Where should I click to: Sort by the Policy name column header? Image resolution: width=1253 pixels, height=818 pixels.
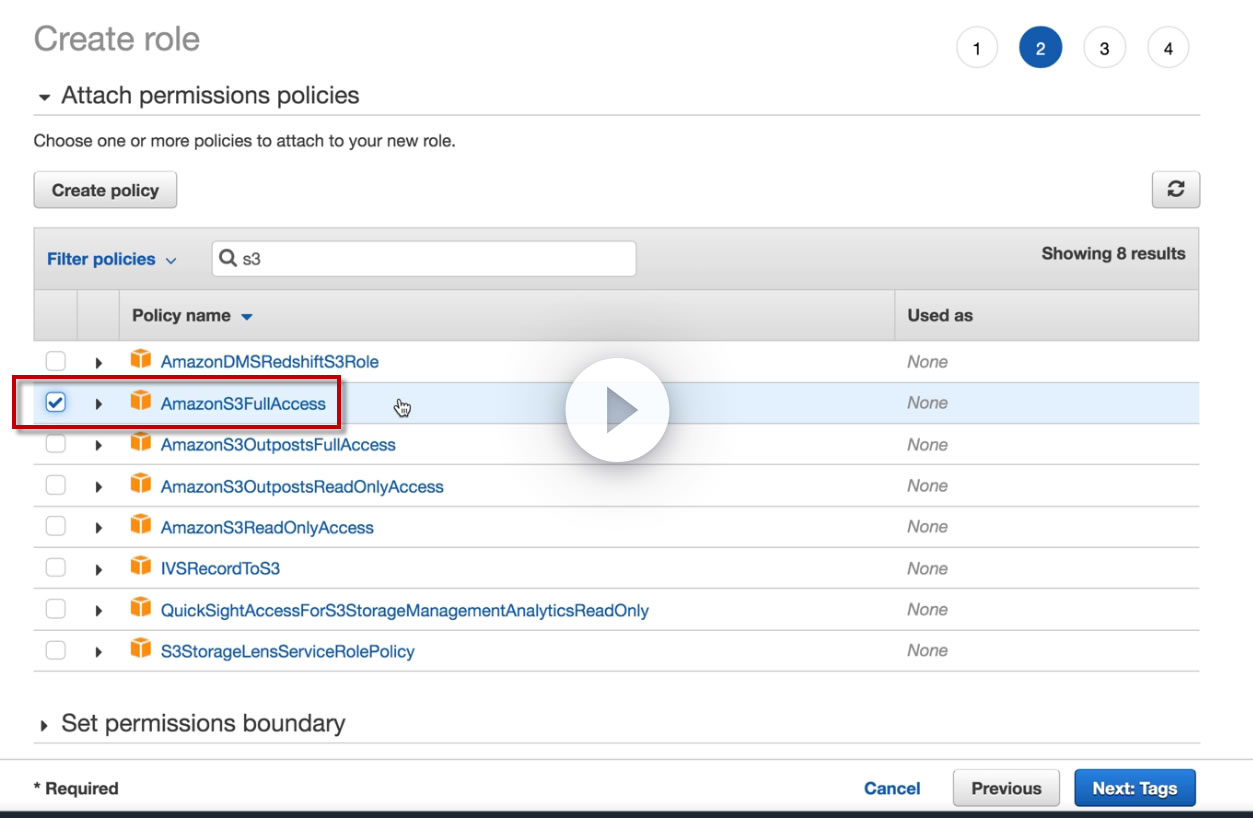192,316
